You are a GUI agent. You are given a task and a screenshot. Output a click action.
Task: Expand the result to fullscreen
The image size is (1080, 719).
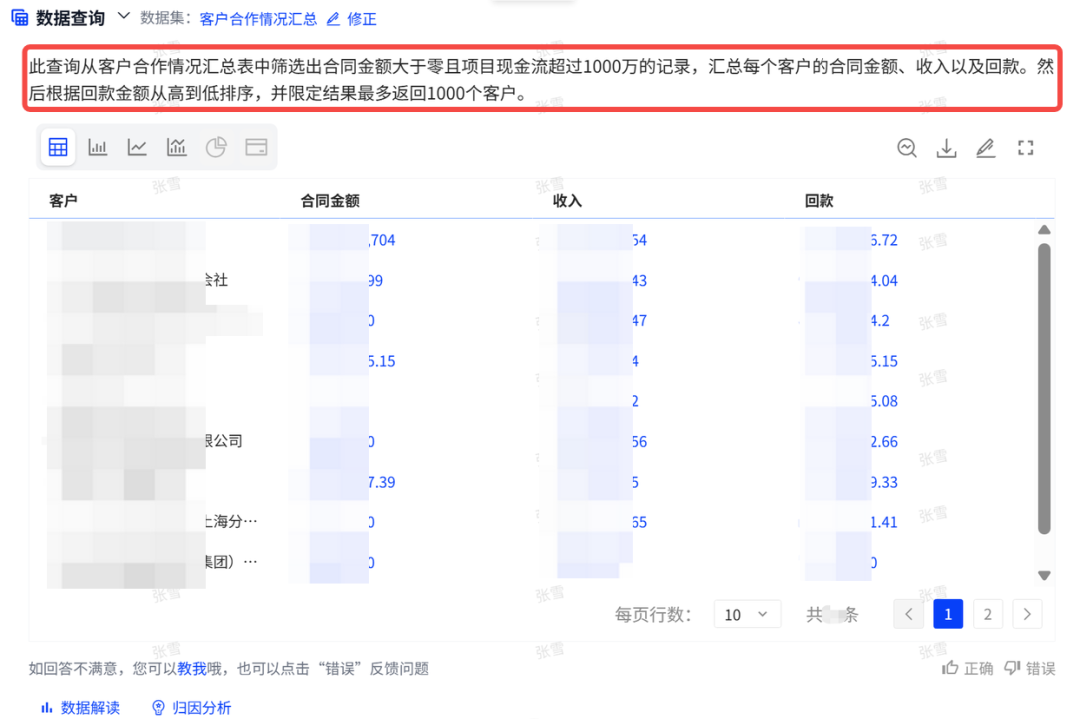(x=1025, y=148)
